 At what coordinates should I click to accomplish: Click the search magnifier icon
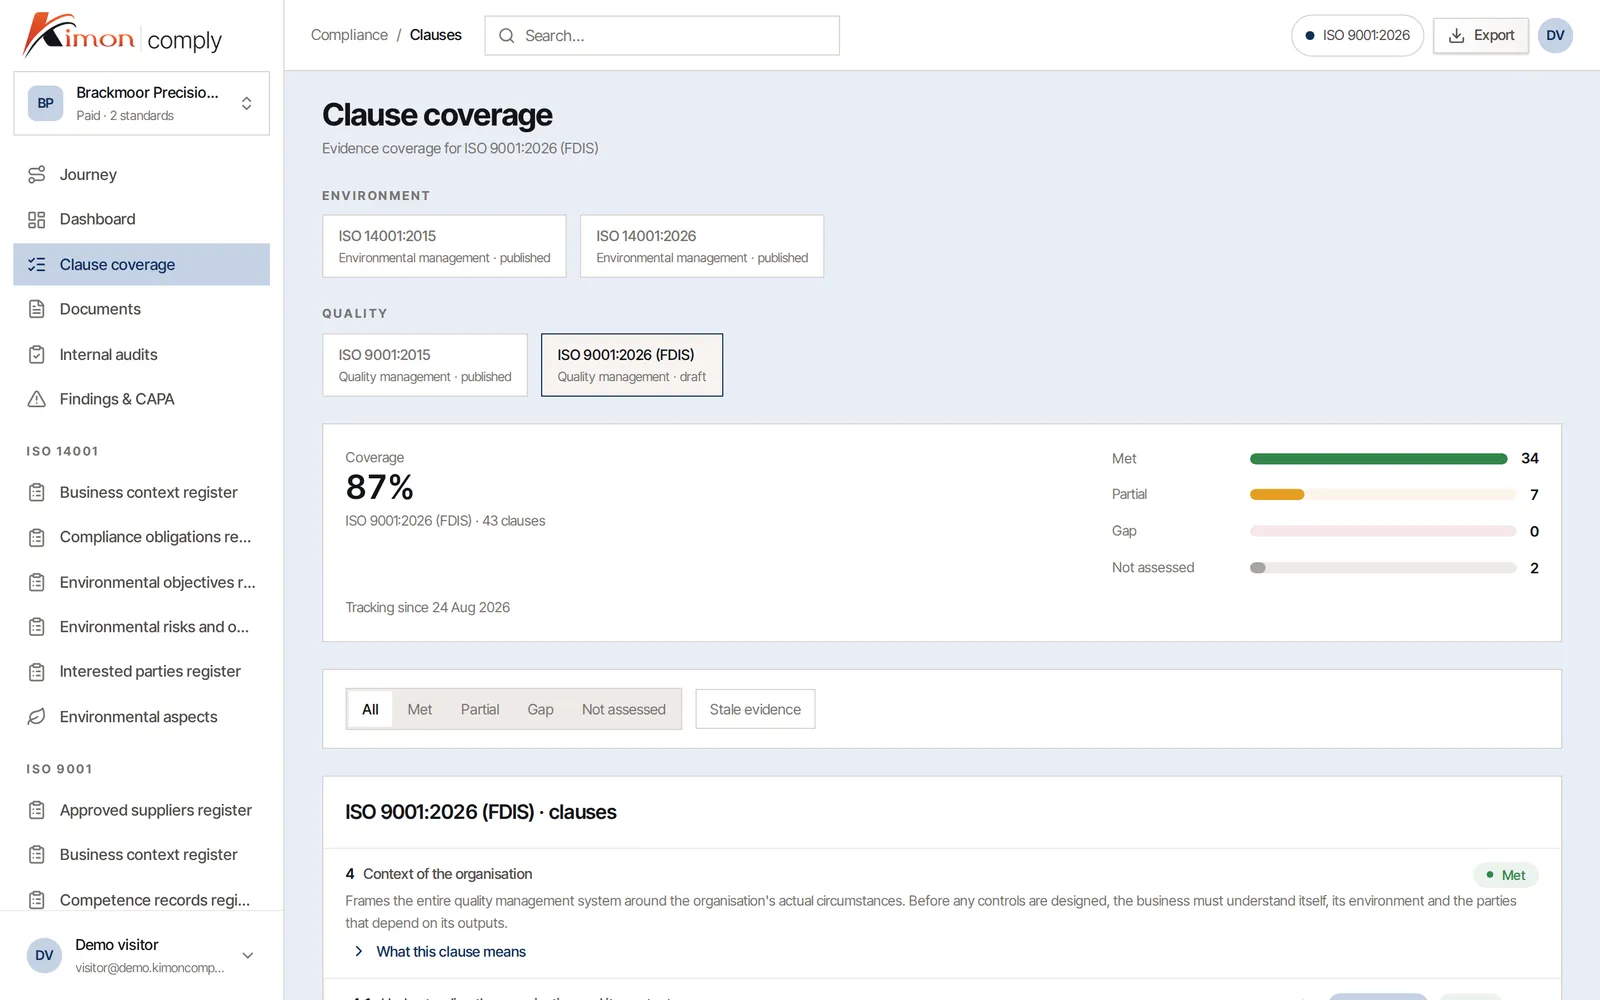click(x=507, y=35)
